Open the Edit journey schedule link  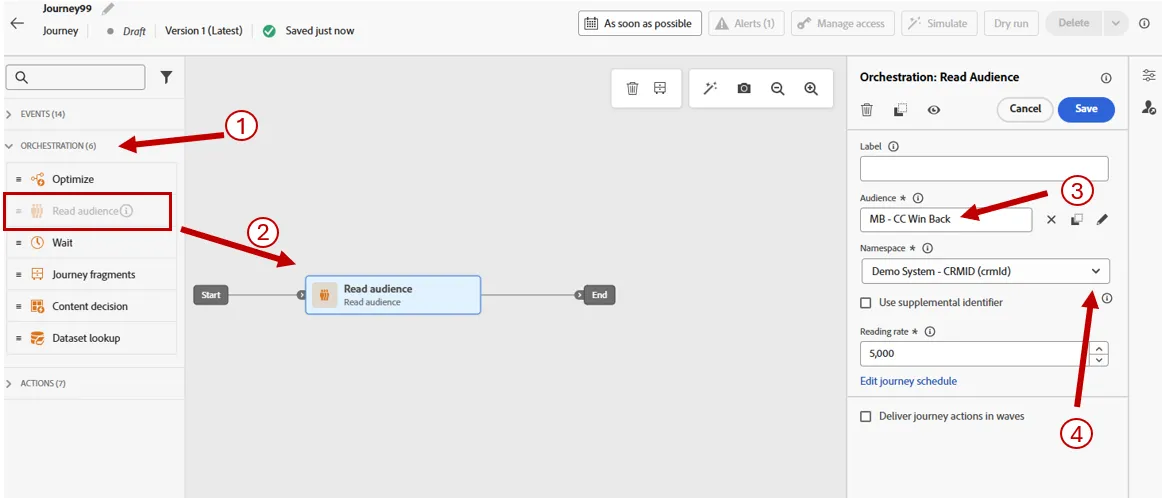908,381
